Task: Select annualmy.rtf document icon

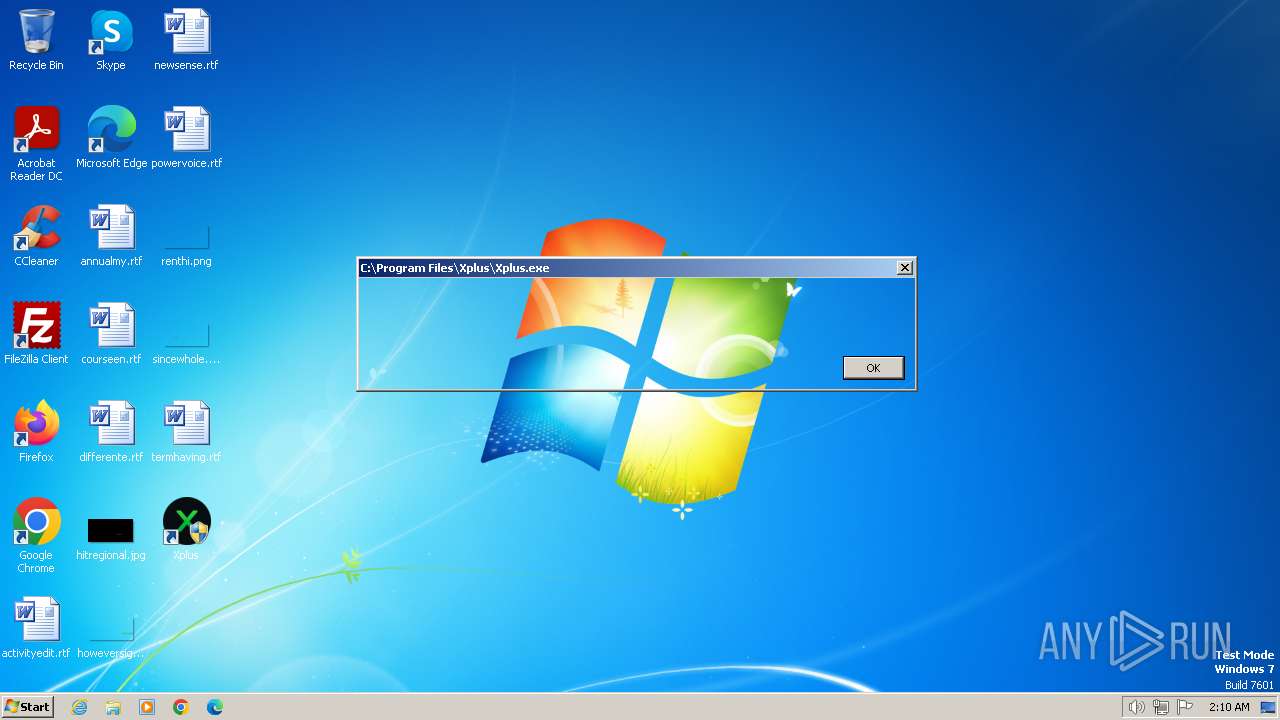Action: tap(111, 236)
